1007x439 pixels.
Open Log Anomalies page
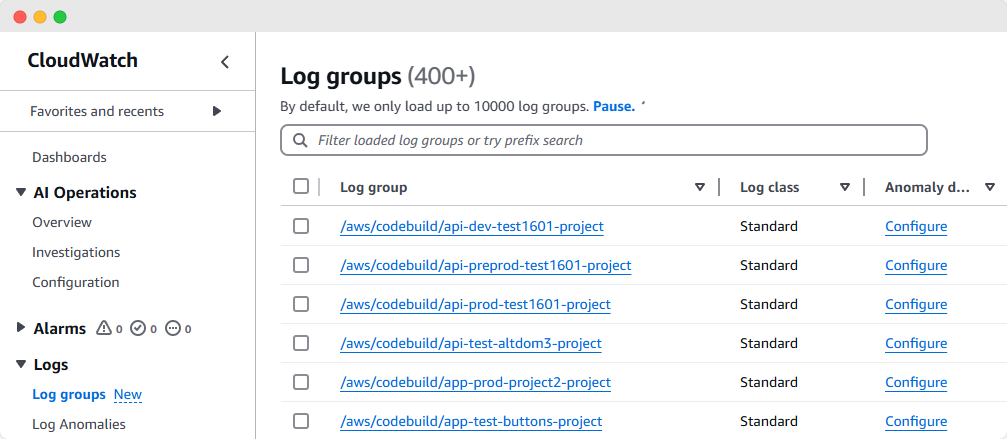click(x=79, y=424)
